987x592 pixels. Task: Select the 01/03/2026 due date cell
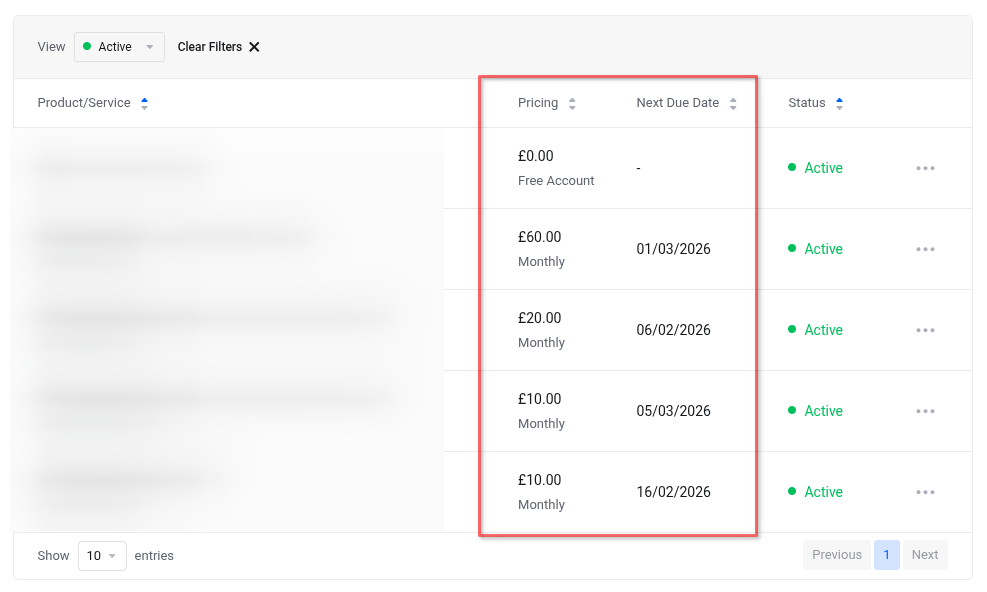[x=673, y=249]
